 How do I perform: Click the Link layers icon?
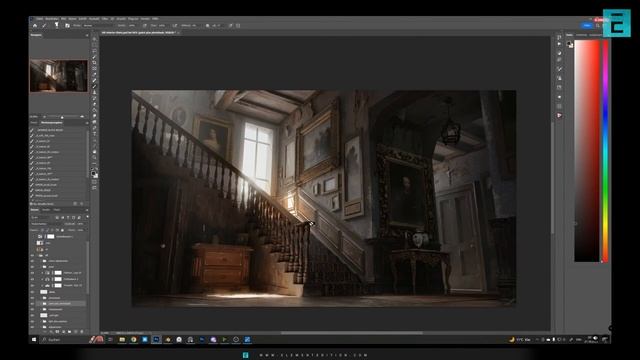tap(44, 332)
